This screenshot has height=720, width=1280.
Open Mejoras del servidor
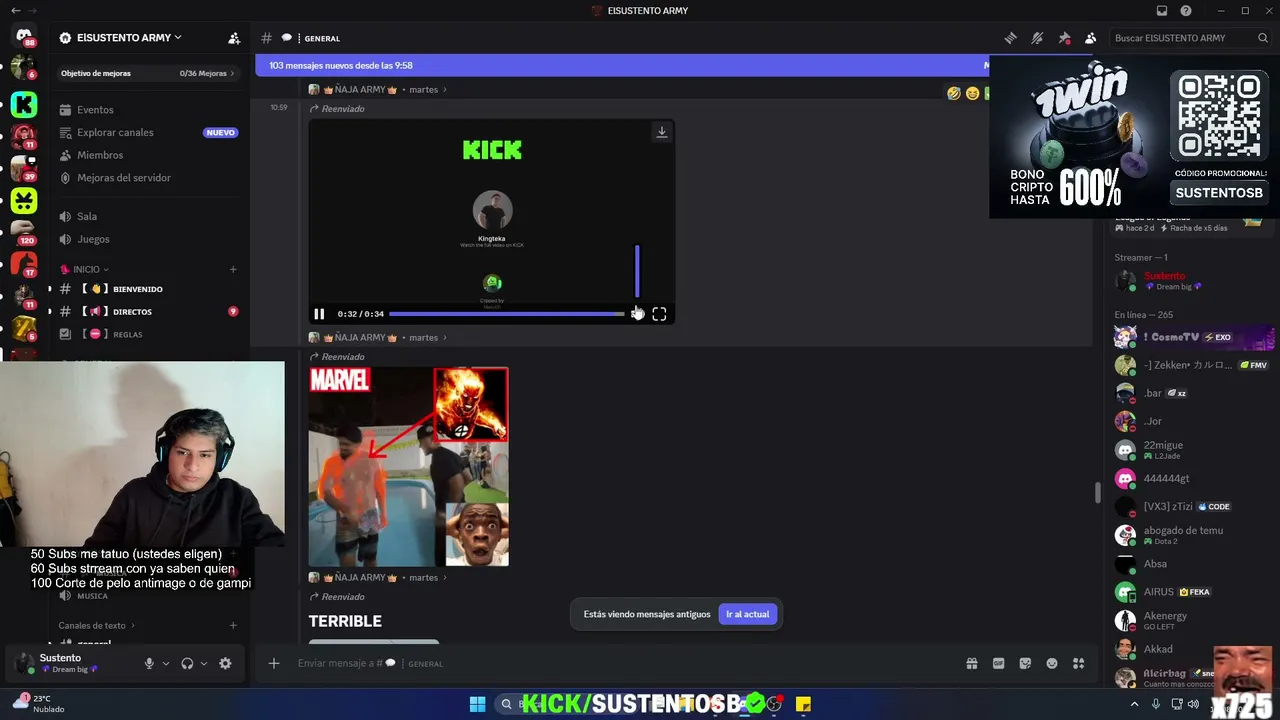click(149, 178)
